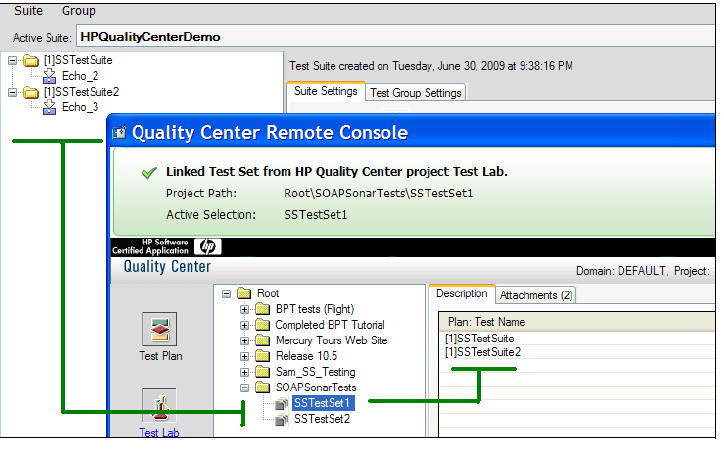Image resolution: width=724 pixels, height=449 pixels.
Task: Click the [1]SSTestSuite folder icon in suite tree
Action: pyautogui.click(x=31, y=61)
